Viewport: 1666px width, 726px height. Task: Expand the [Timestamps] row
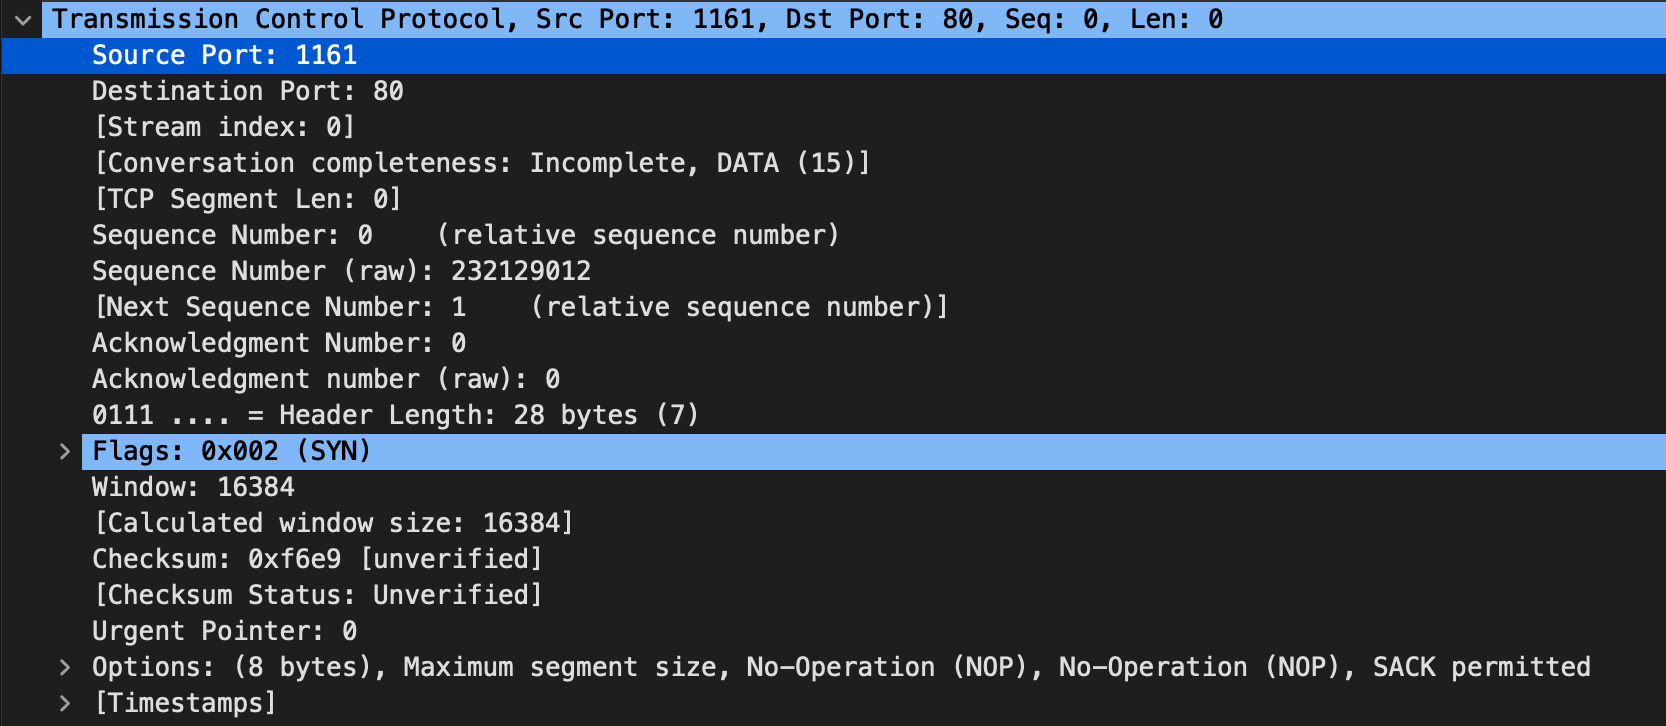click(65, 703)
